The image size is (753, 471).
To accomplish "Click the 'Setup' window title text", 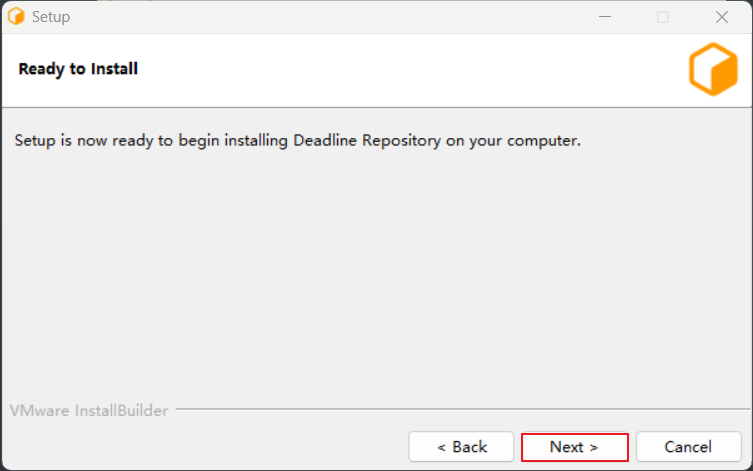I will (51, 17).
